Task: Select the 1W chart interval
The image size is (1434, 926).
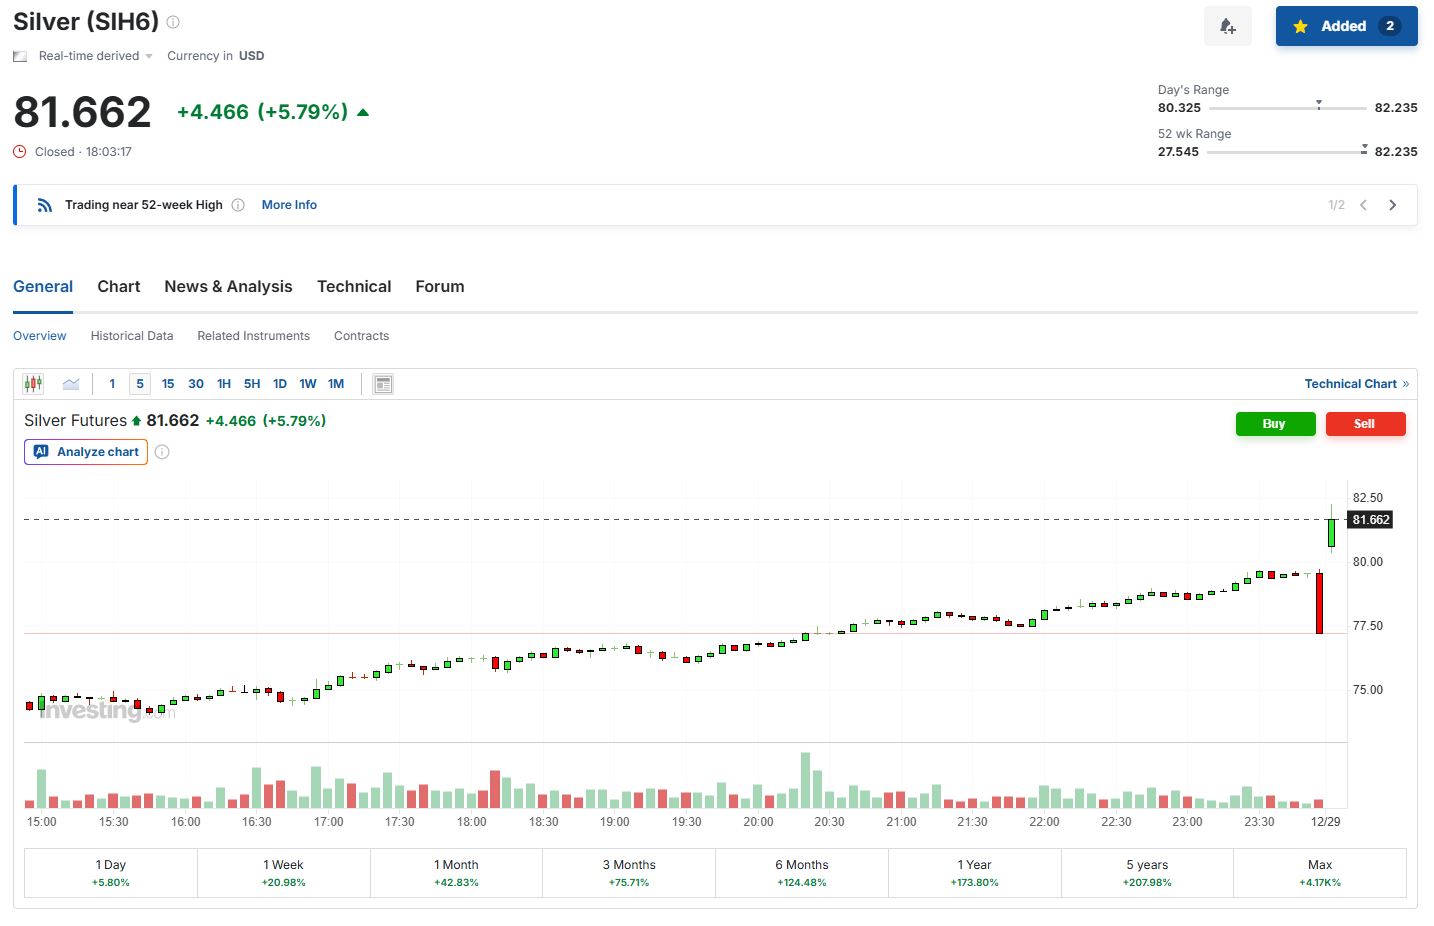Action: (x=308, y=384)
